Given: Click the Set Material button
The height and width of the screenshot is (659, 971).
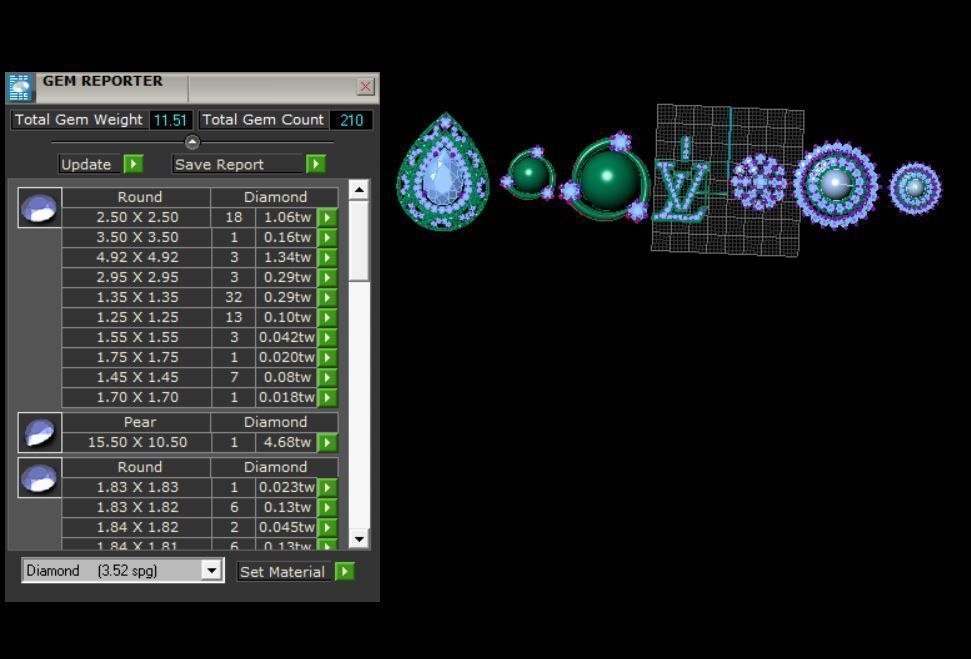Looking at the screenshot, I should tap(284, 572).
